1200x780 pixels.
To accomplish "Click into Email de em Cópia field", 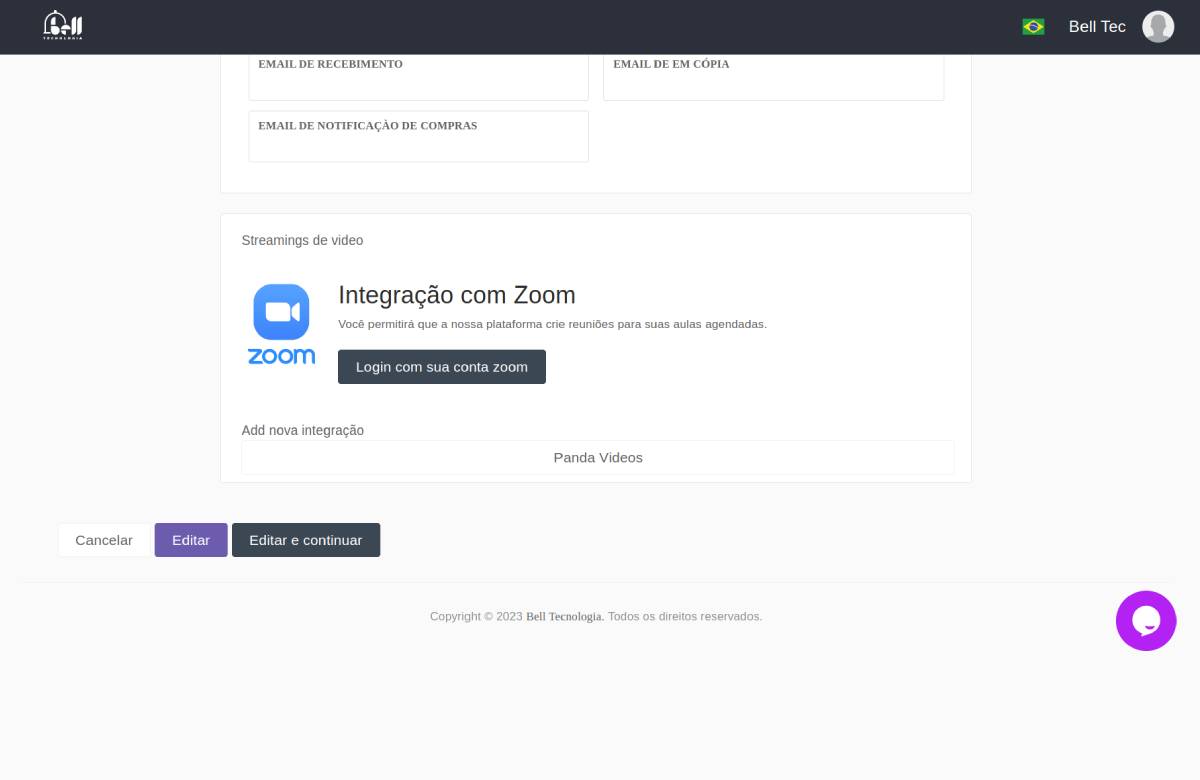I will click(x=773, y=84).
